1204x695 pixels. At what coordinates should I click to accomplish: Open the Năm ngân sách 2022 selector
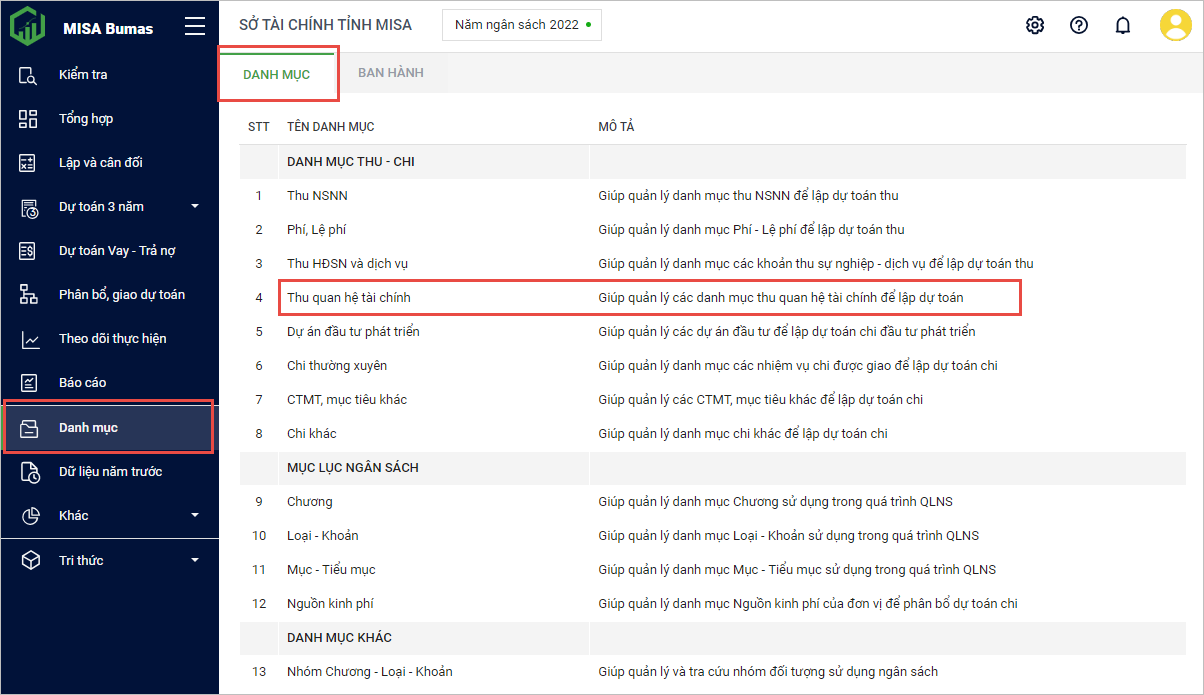pos(521,25)
